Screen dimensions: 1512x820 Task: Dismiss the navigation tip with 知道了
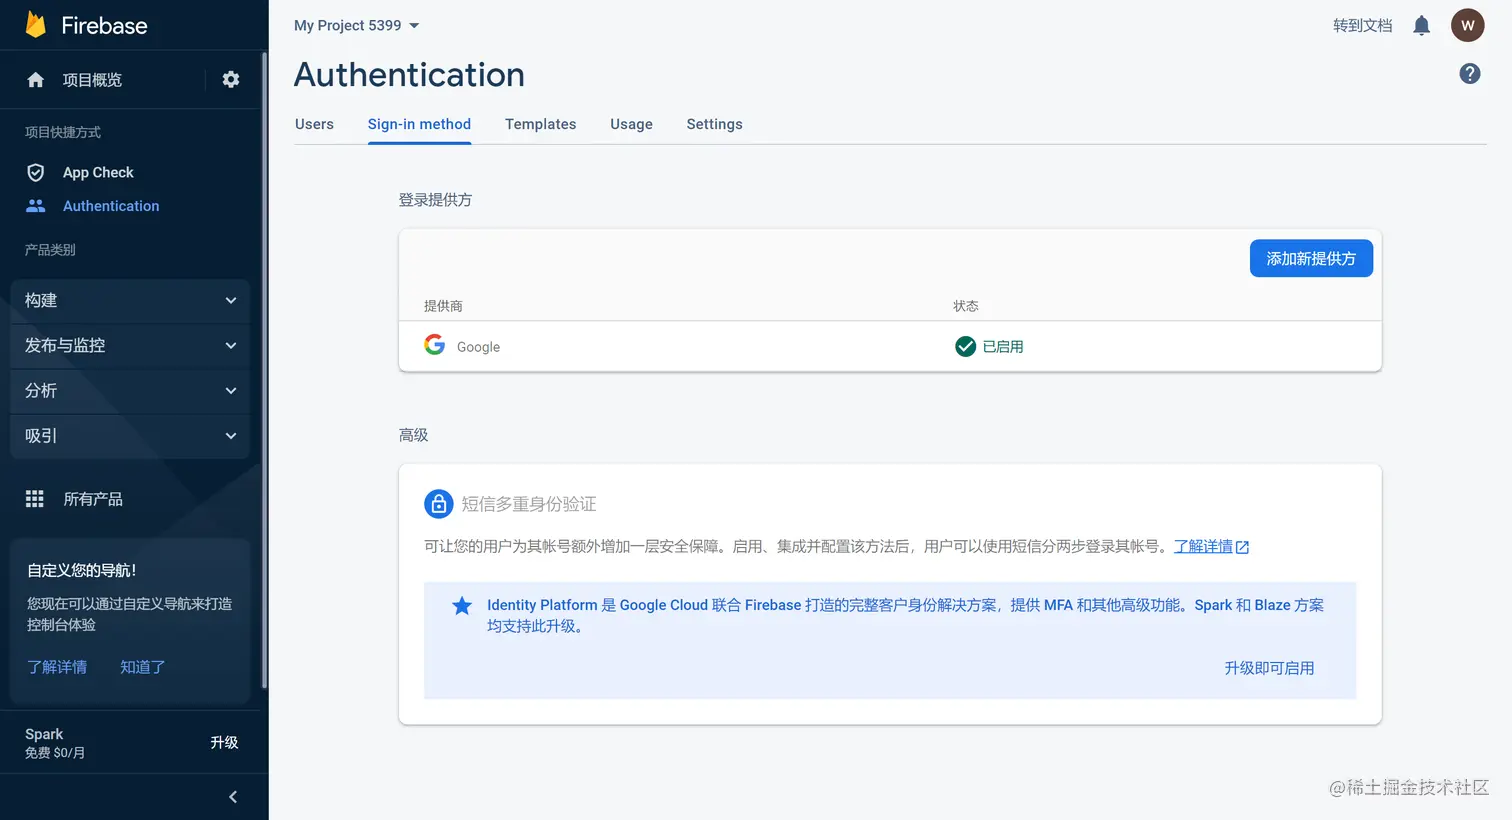coord(142,667)
